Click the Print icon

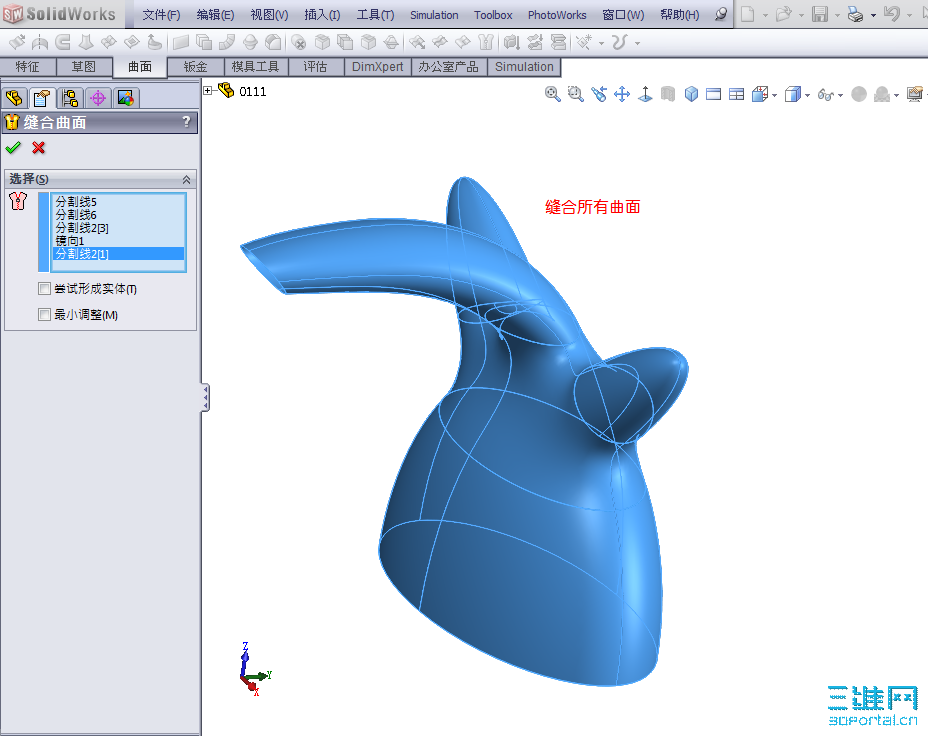855,14
